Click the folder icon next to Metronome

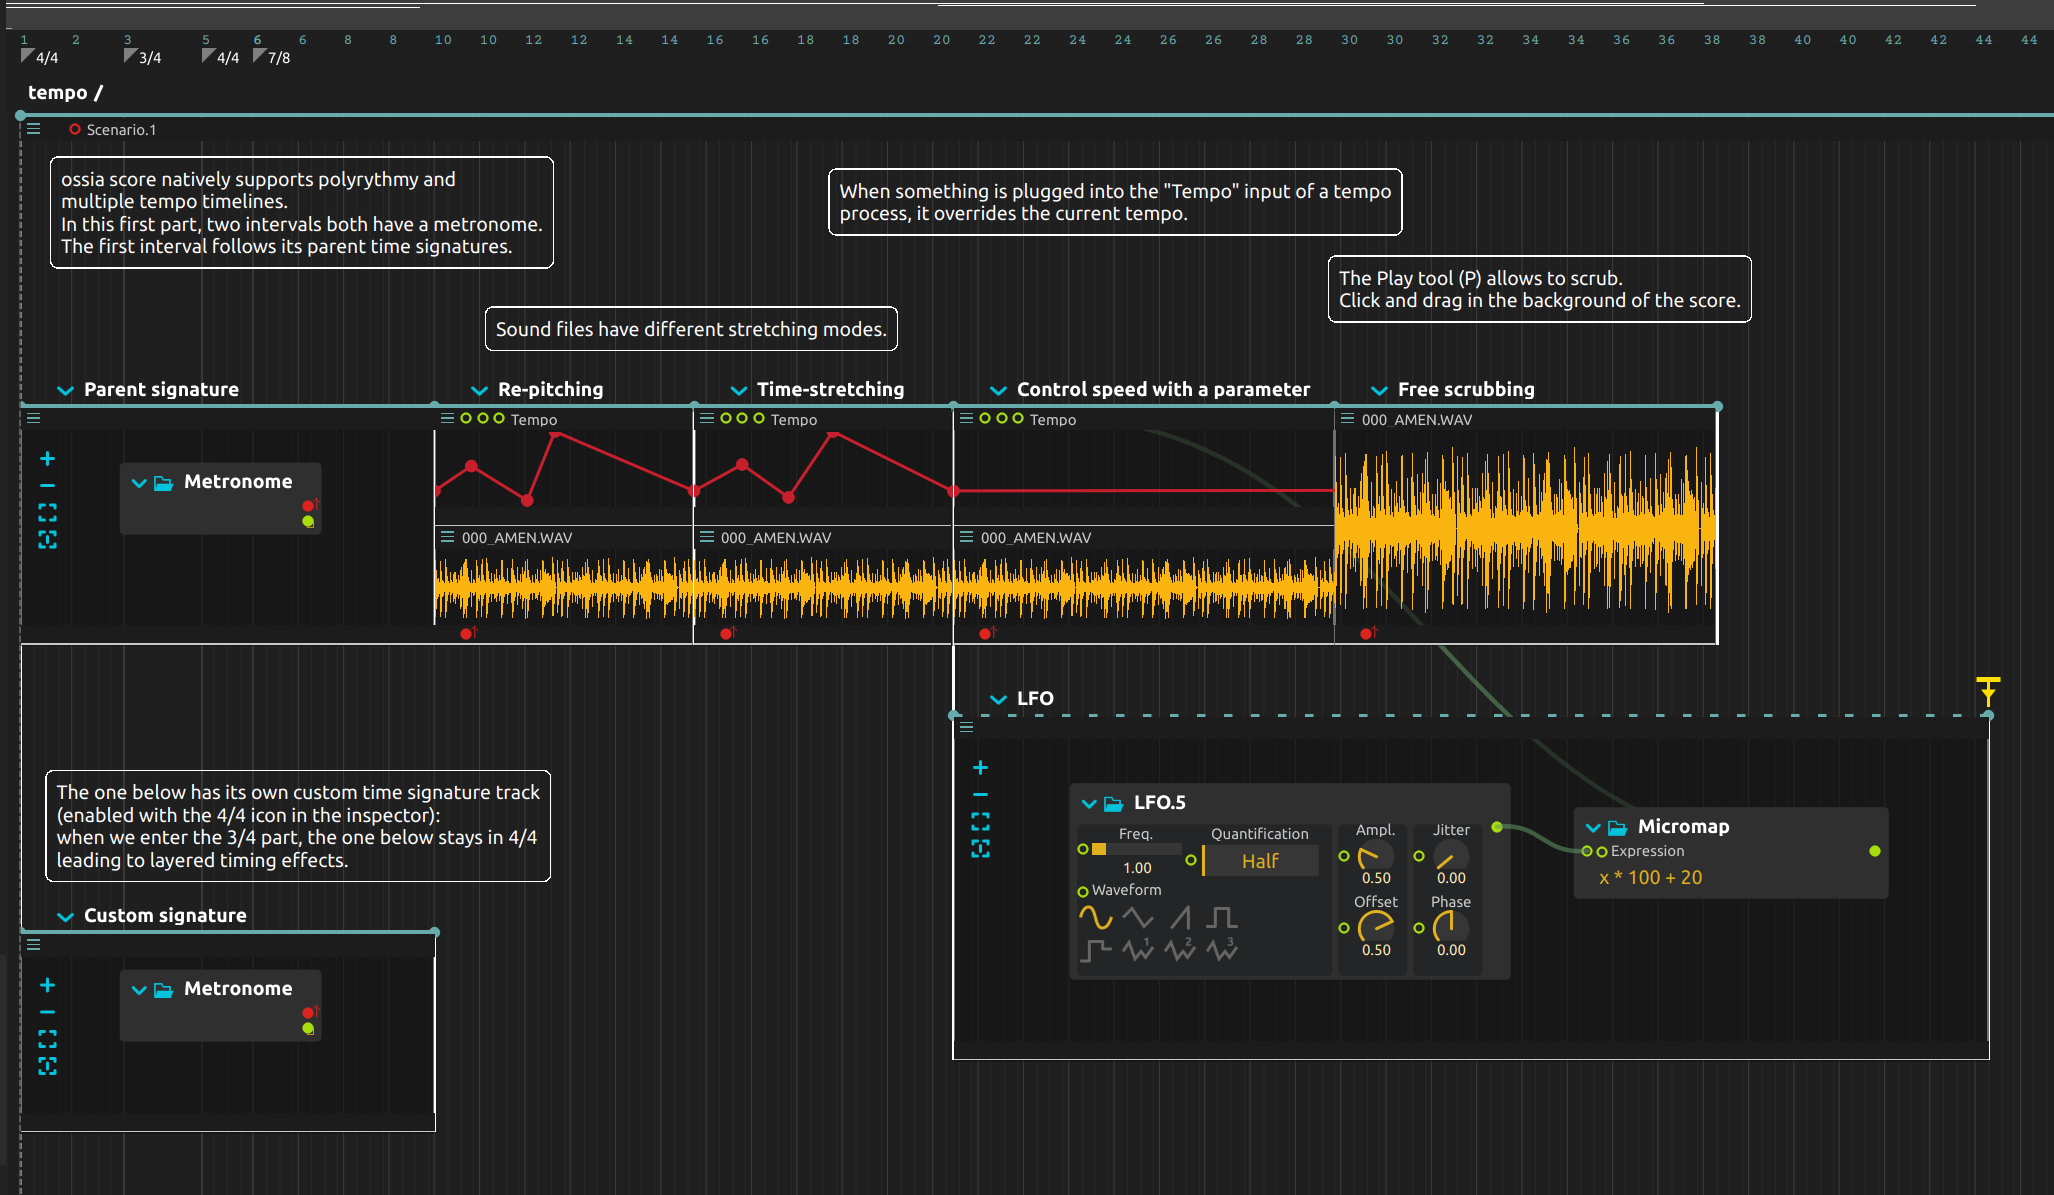(163, 483)
